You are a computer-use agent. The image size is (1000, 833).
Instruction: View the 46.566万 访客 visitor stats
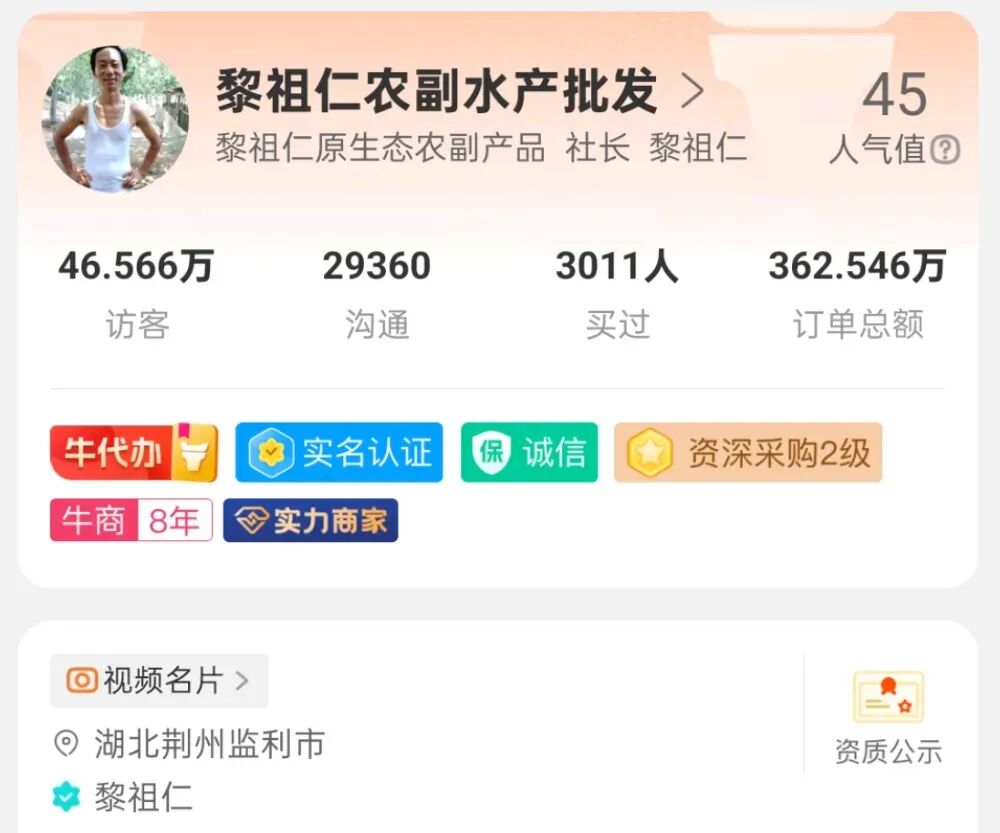click(x=136, y=293)
